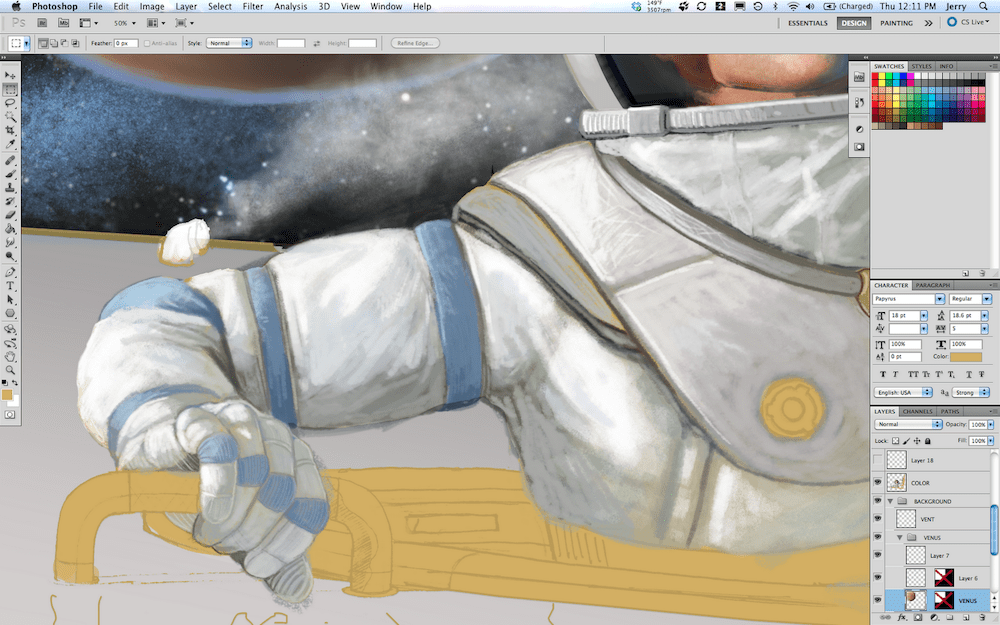1000x625 pixels.
Task: Toggle lock all on layer
Action: click(928, 441)
